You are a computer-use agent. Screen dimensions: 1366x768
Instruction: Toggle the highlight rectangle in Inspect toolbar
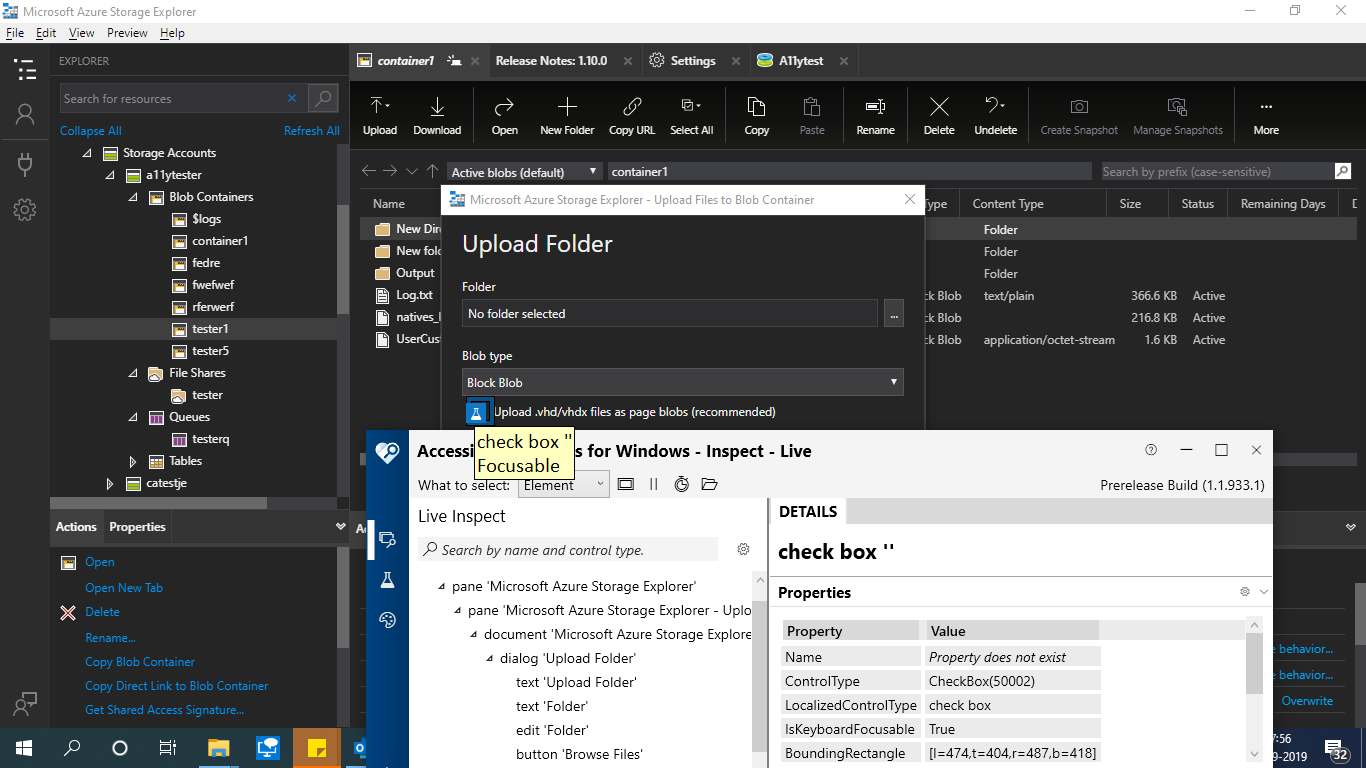pyautogui.click(x=628, y=484)
